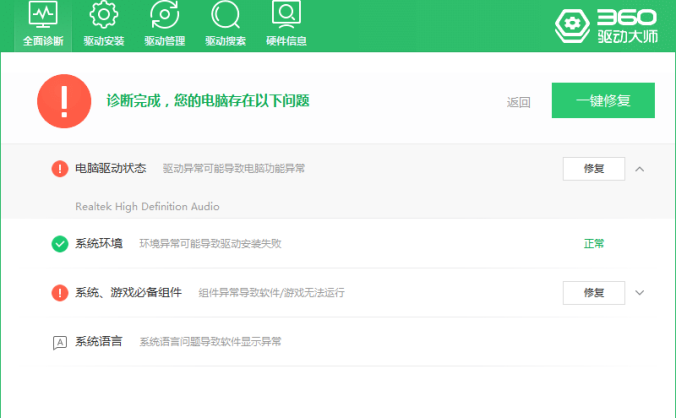676x418 pixels.
Task: Select the 系统、游戏必备组件 label
Action: 128,293
